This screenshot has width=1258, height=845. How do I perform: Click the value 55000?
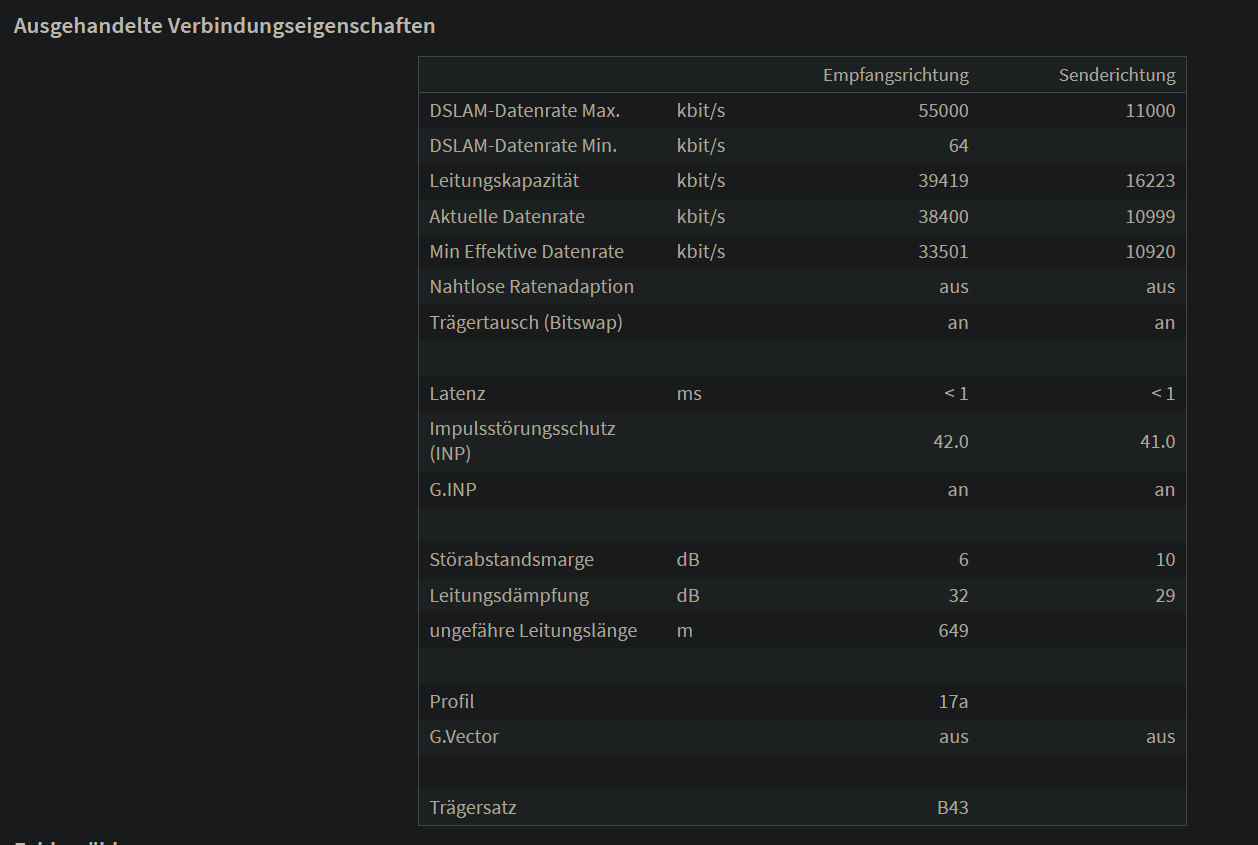[943, 110]
